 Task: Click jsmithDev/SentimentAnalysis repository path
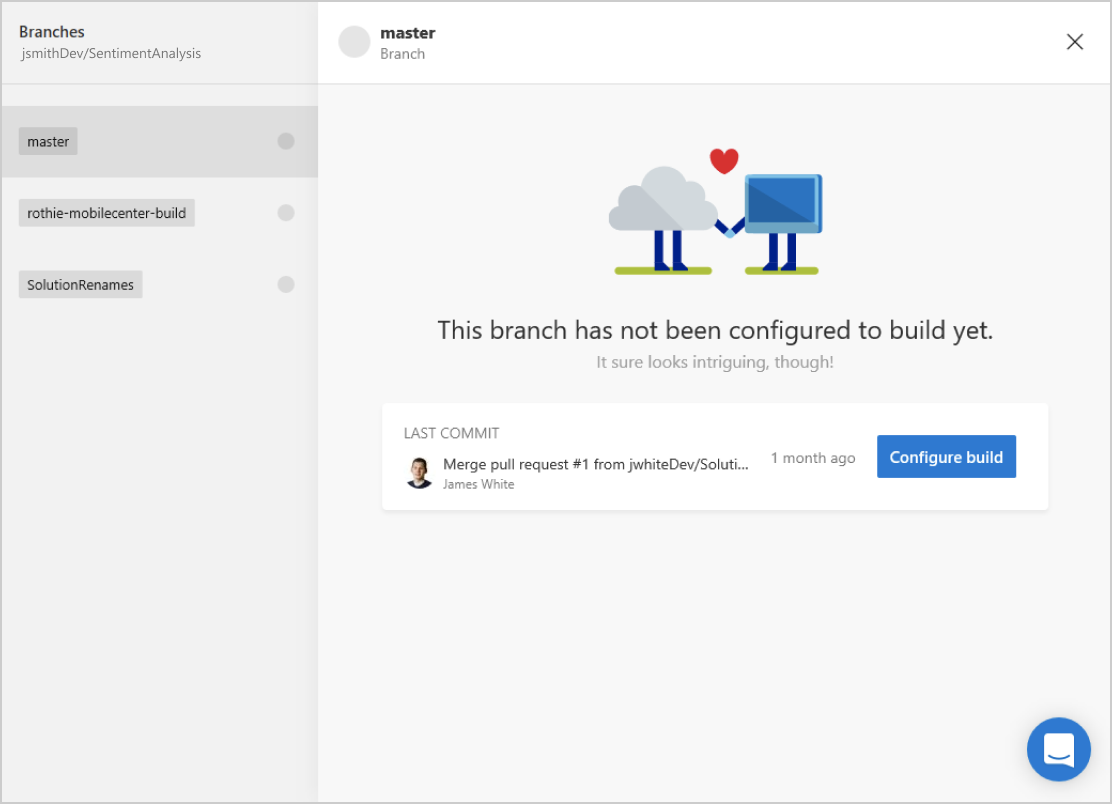tap(111, 54)
